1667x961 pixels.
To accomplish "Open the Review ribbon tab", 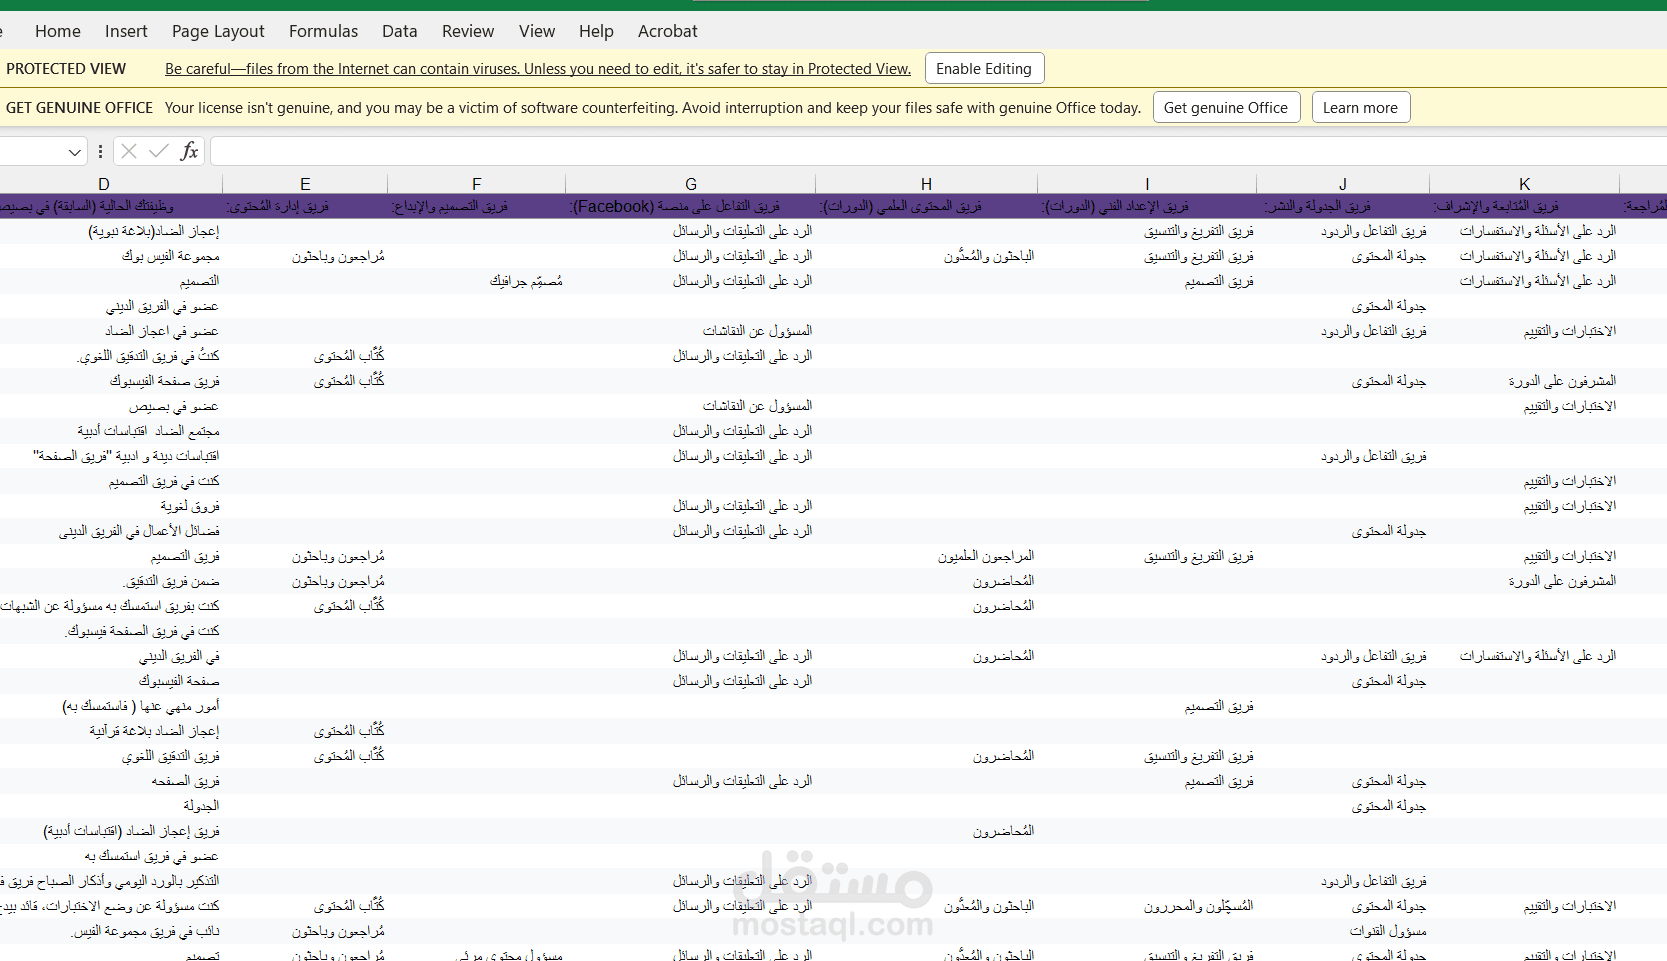I will (x=468, y=31).
